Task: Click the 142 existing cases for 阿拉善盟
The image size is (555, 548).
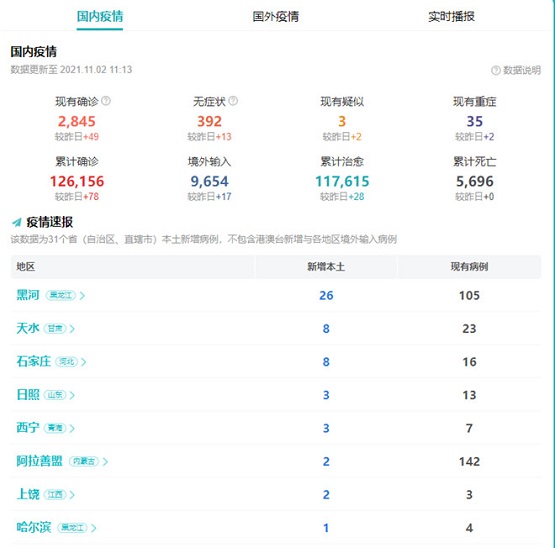Action: pos(469,461)
